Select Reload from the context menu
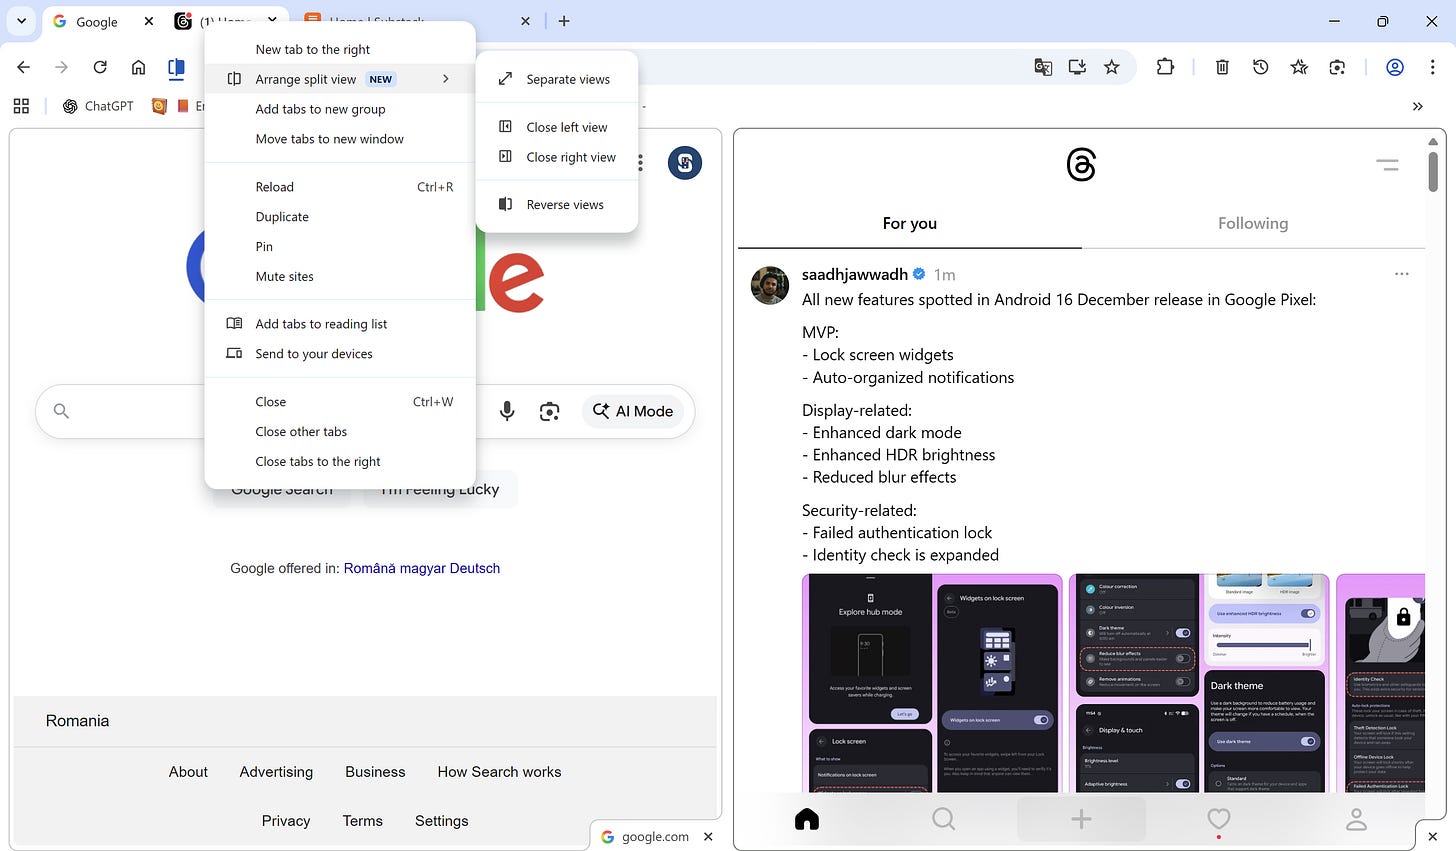 [340, 187]
